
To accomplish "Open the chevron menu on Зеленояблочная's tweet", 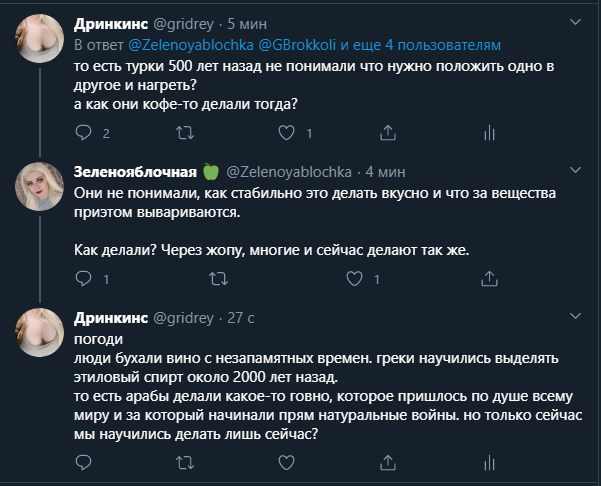I will click(x=574, y=168).
